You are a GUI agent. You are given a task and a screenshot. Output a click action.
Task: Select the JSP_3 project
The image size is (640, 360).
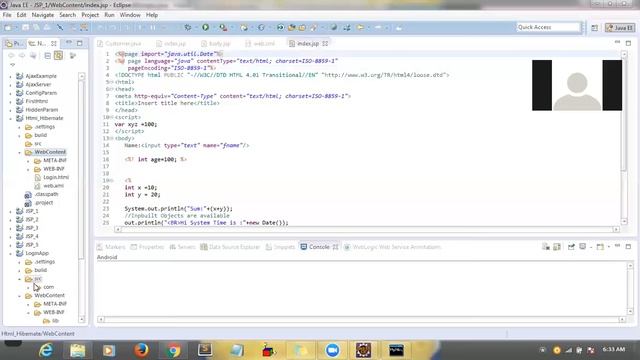click(x=32, y=228)
